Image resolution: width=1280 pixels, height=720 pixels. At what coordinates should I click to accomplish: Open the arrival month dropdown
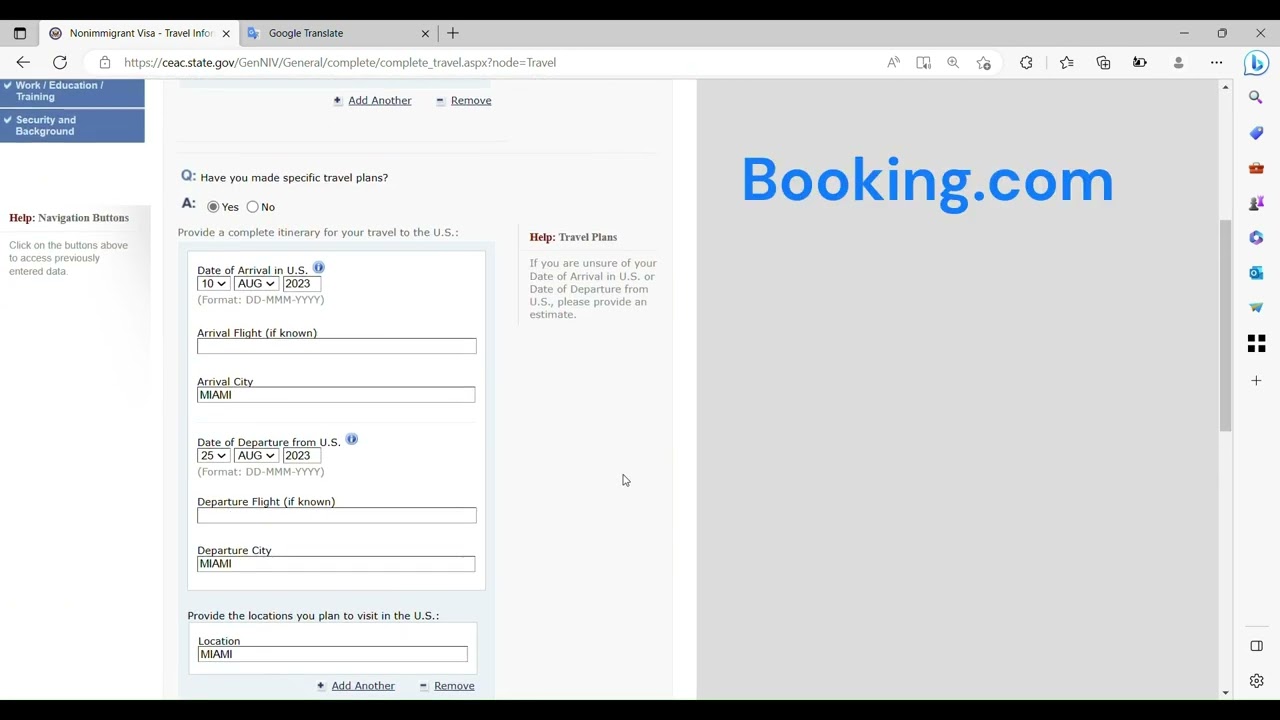[x=256, y=284]
